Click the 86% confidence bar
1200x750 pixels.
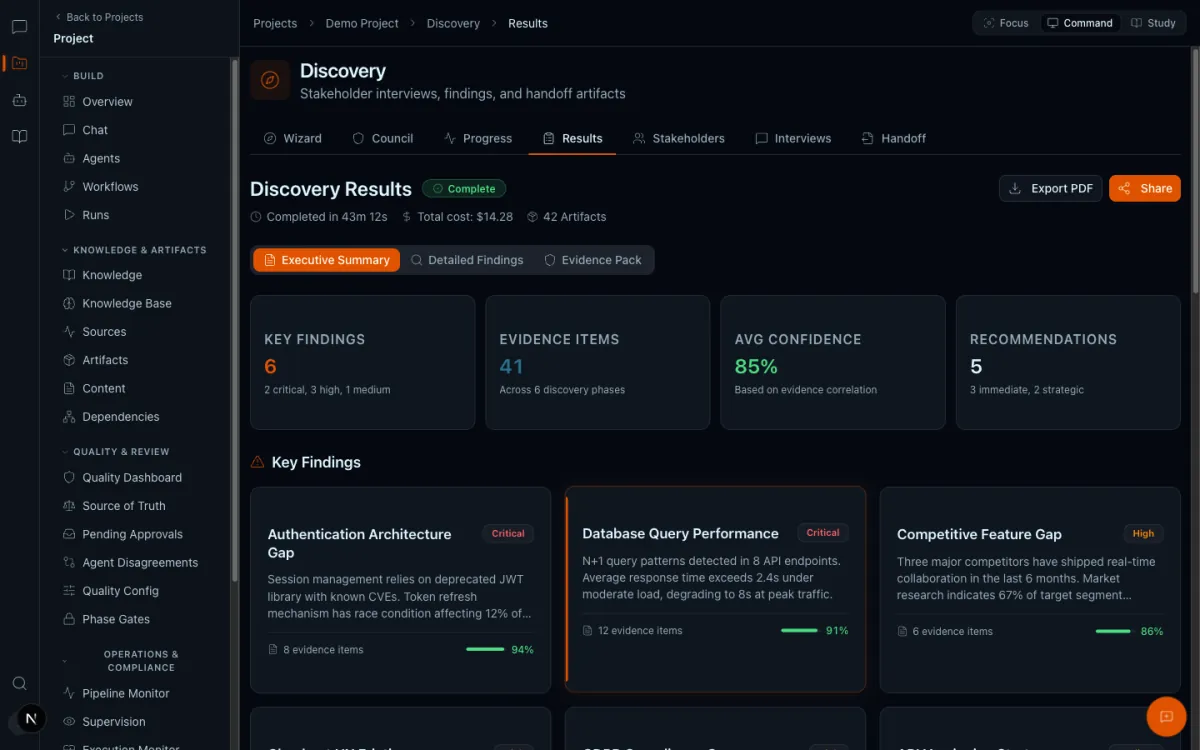point(1114,631)
